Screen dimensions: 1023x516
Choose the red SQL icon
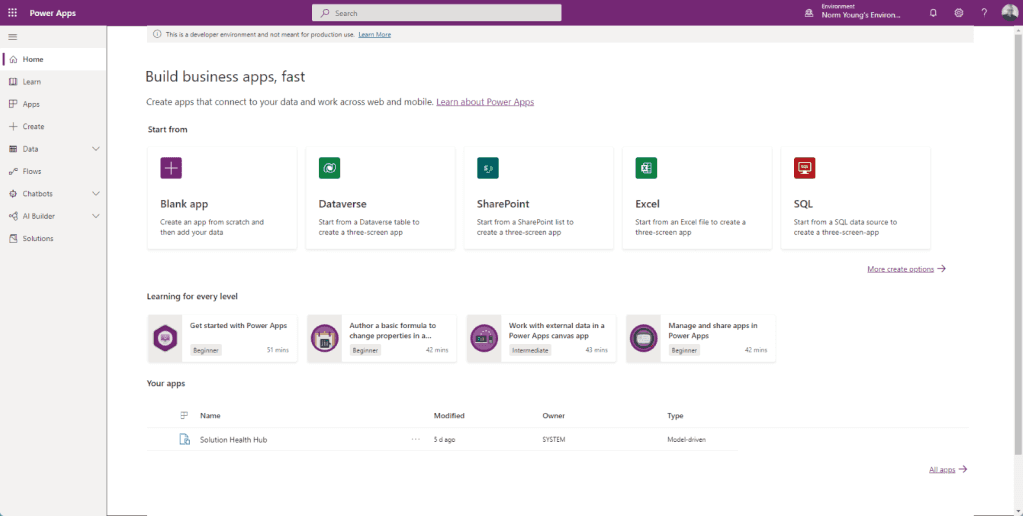804,168
